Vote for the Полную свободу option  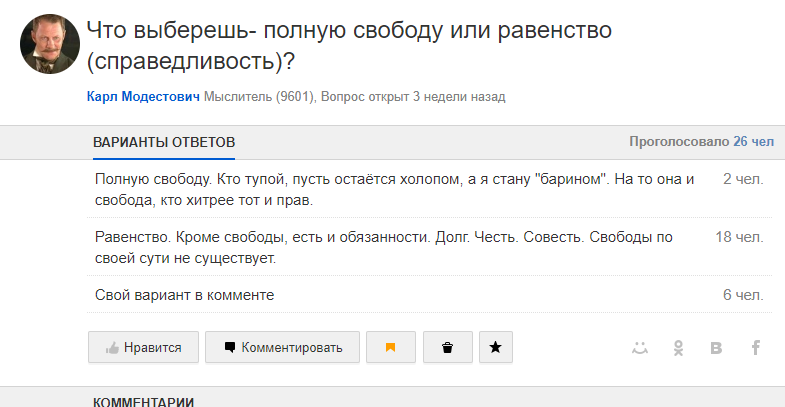point(429,189)
